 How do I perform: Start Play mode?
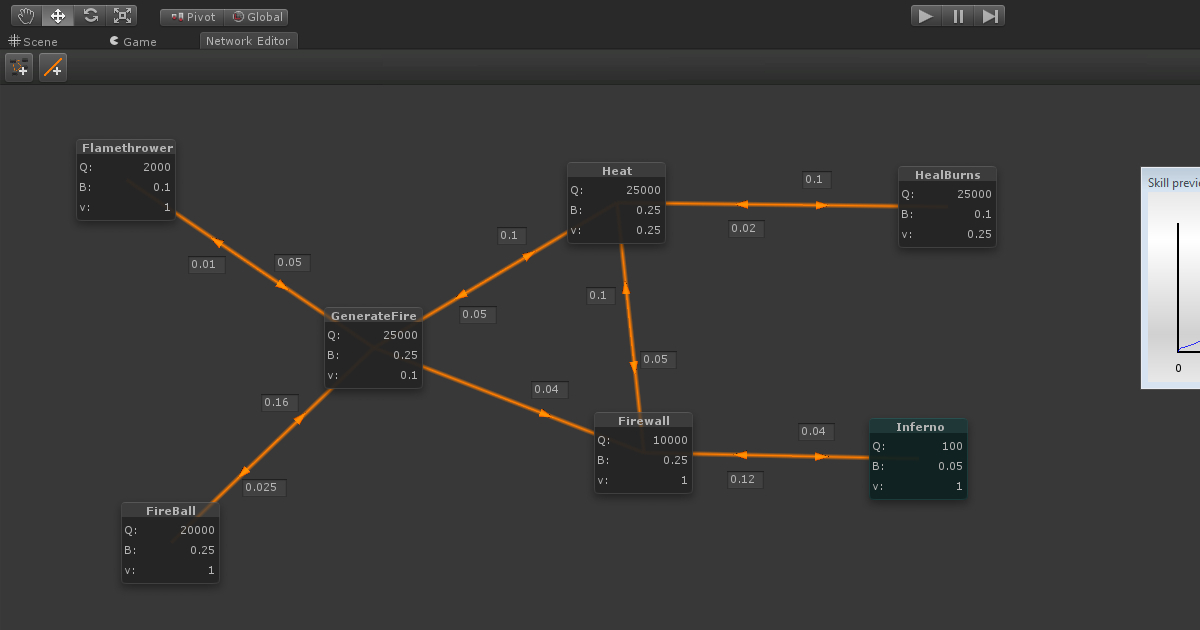[926, 15]
